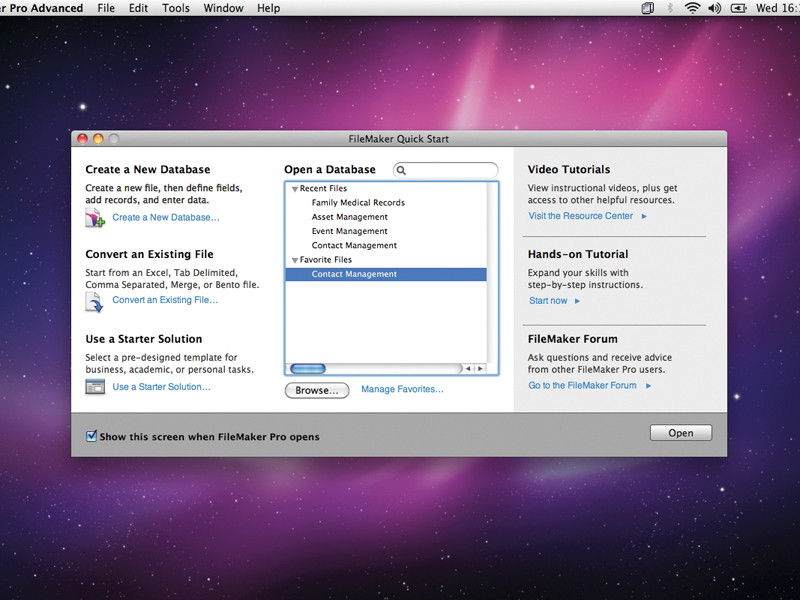Viewport: 800px width, 600px height.
Task: Click the Wi-Fi status icon
Action: 692,8
